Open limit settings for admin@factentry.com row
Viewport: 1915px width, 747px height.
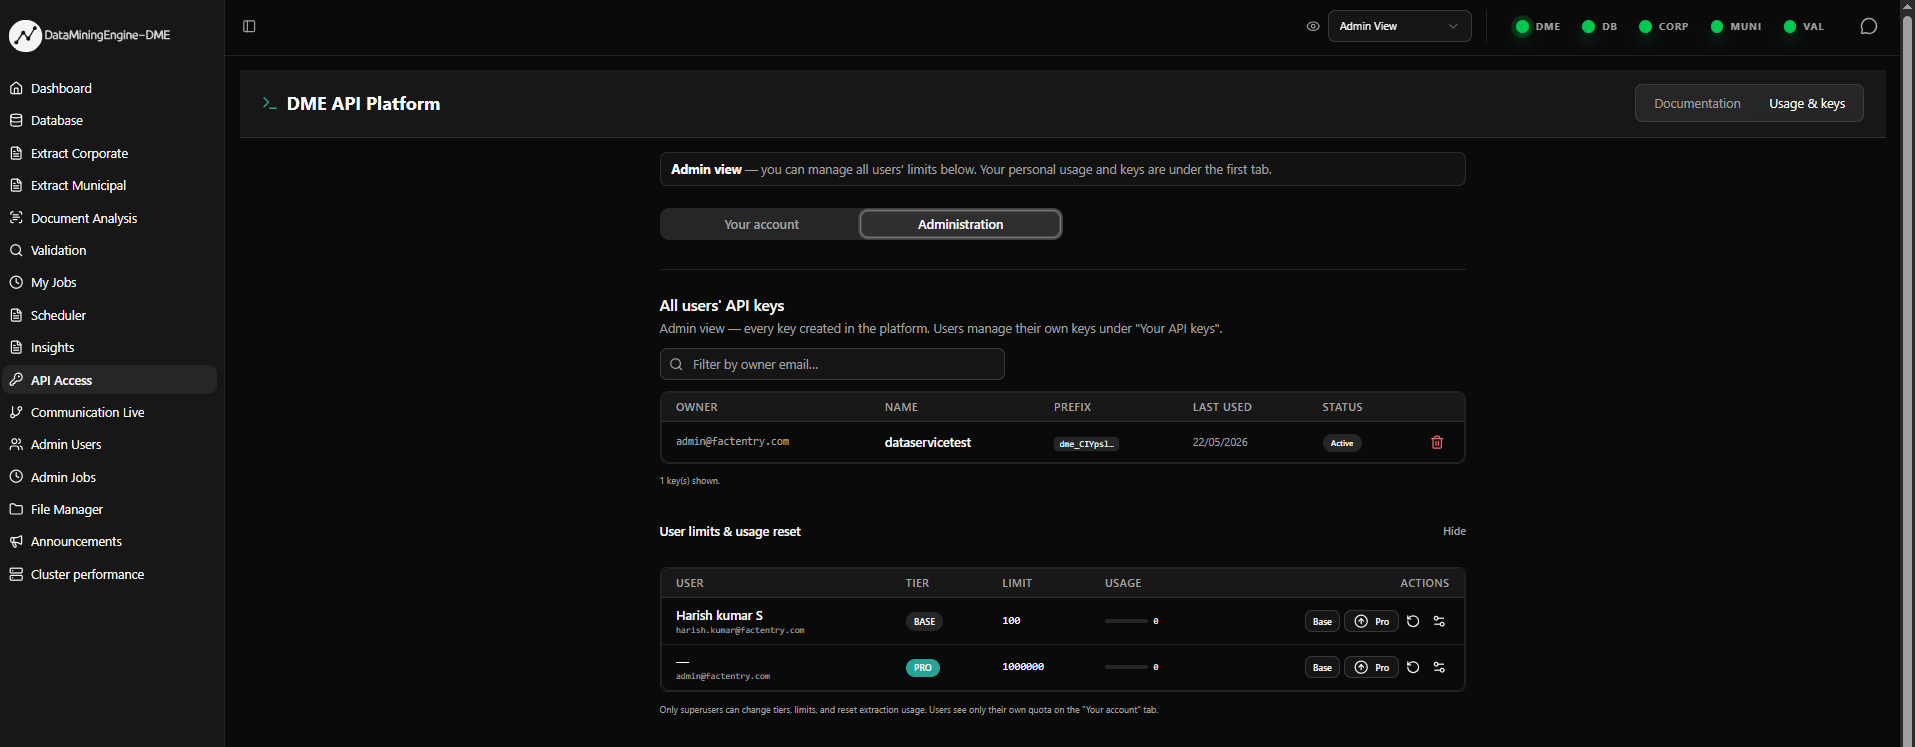(1439, 667)
